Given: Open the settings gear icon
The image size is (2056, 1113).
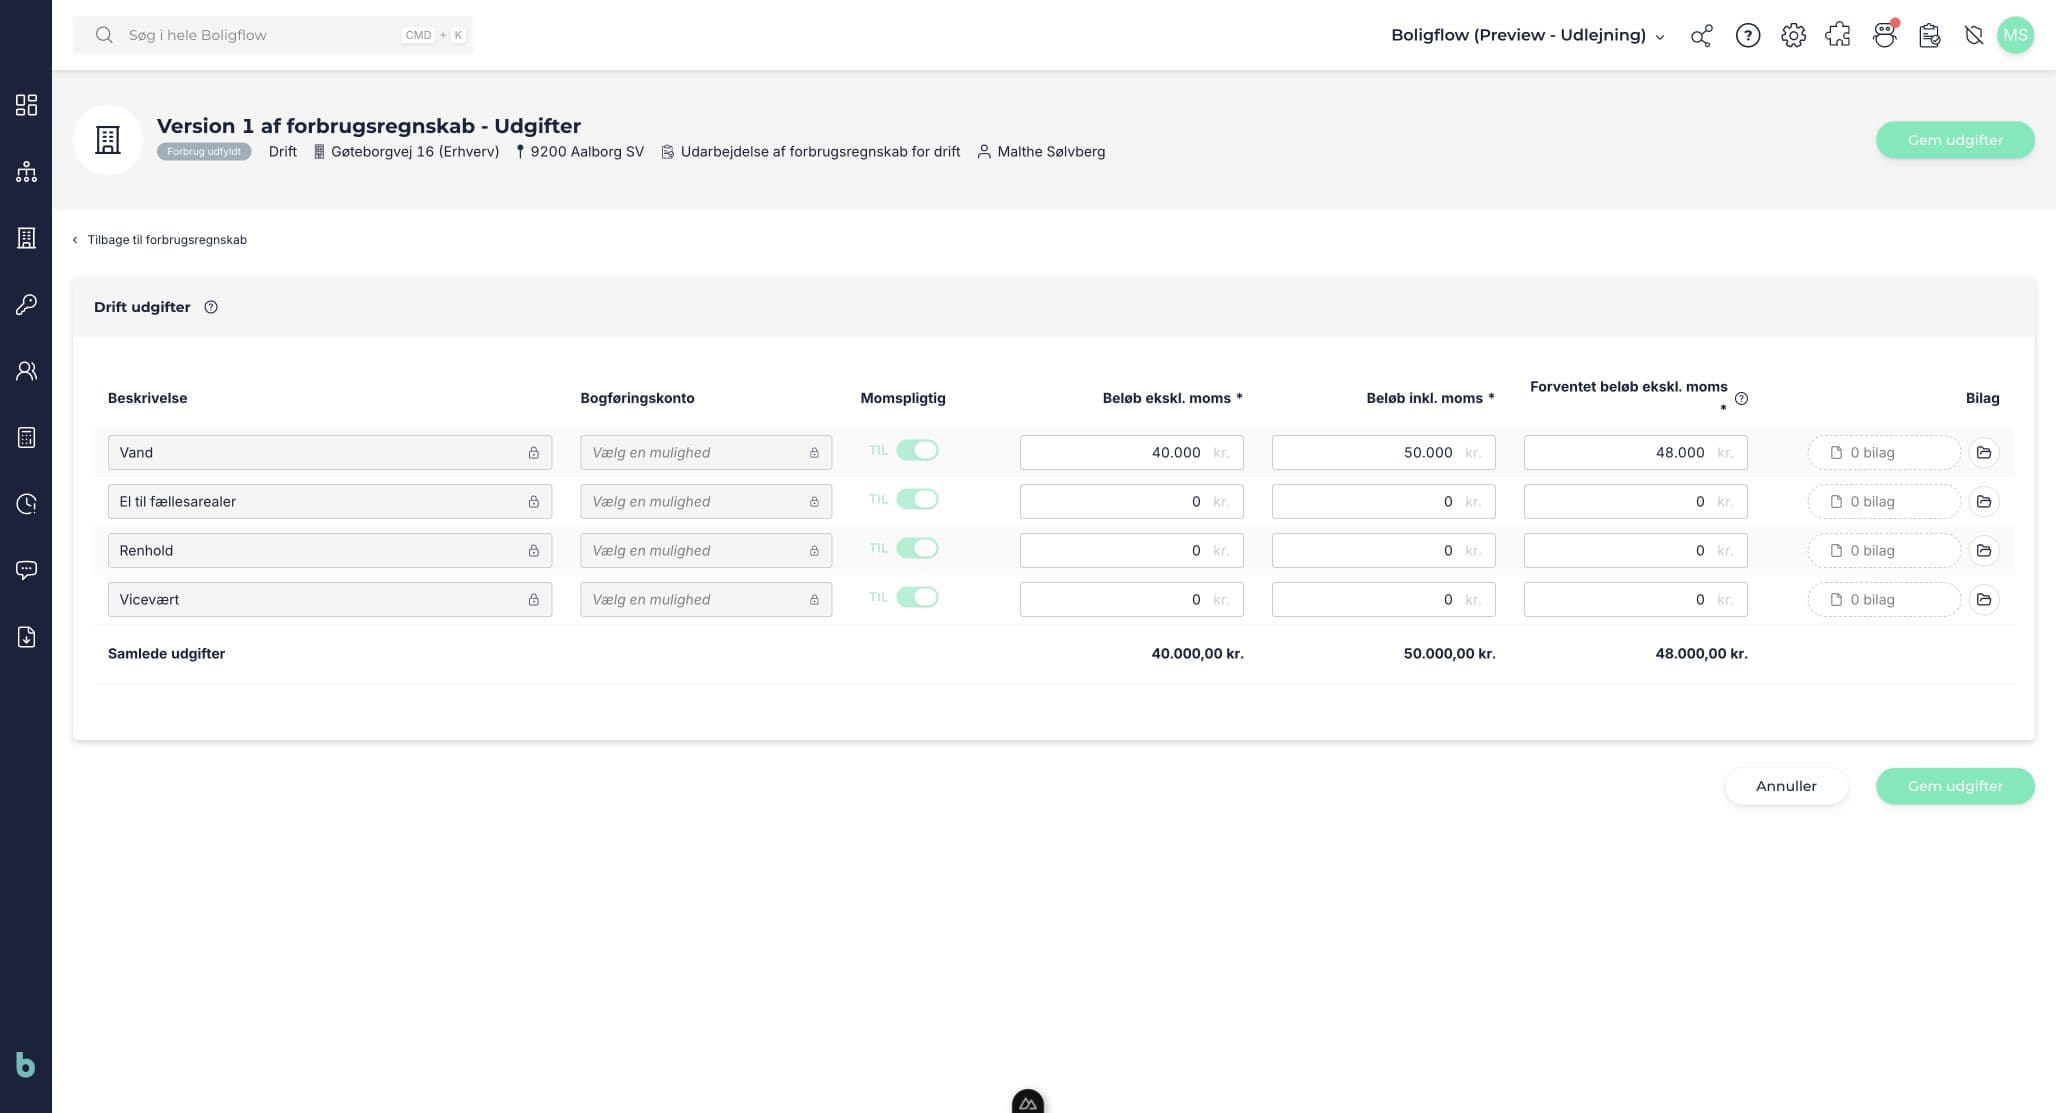Looking at the screenshot, I should click(1793, 36).
